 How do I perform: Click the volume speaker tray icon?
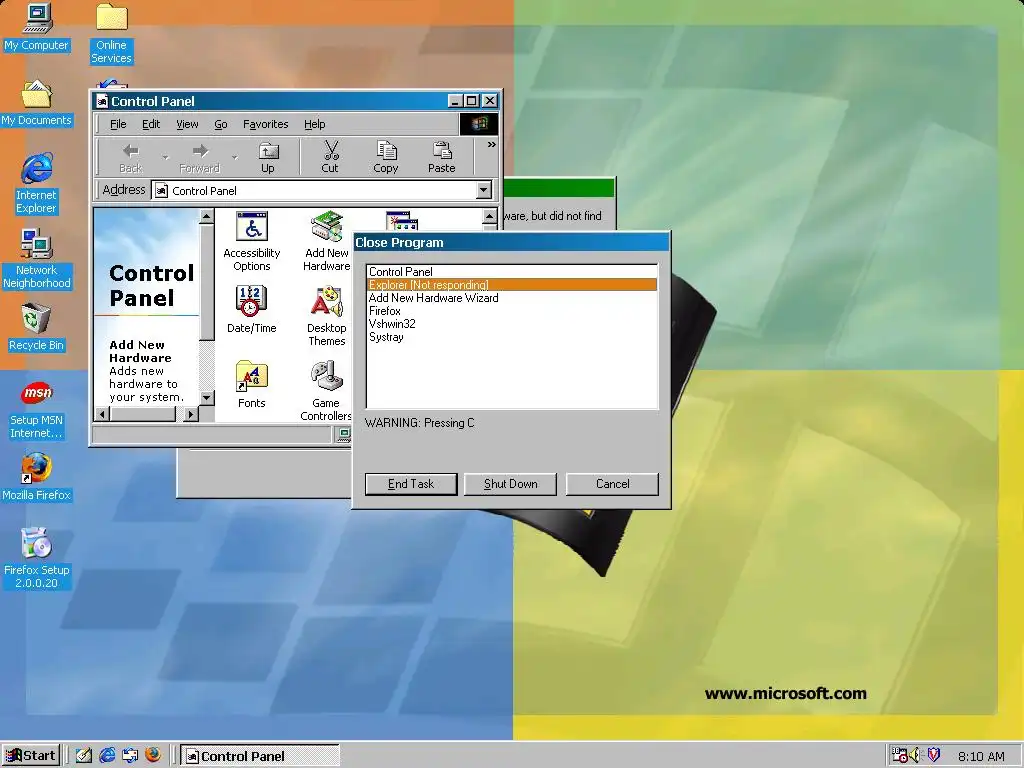point(916,756)
